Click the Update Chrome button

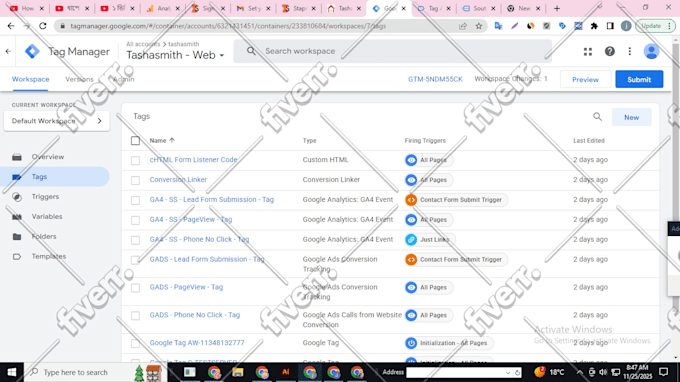[x=655, y=26]
